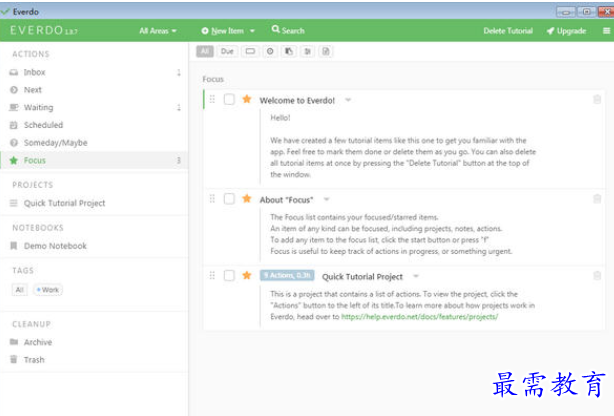Open the Inbox list icon
This screenshot has width=614, height=416.
14,72
